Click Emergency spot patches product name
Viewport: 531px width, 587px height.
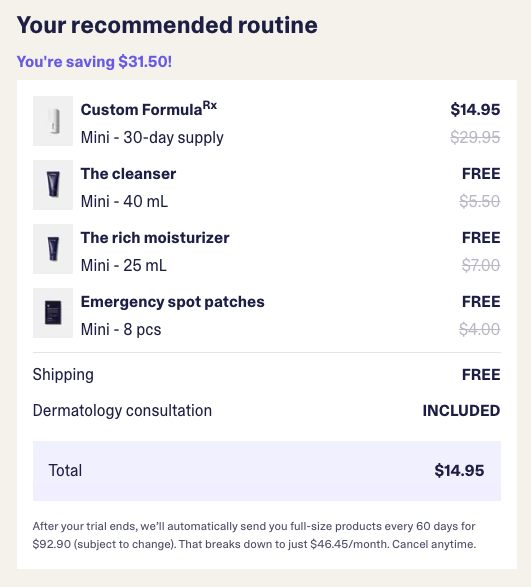pyautogui.click(x=173, y=302)
